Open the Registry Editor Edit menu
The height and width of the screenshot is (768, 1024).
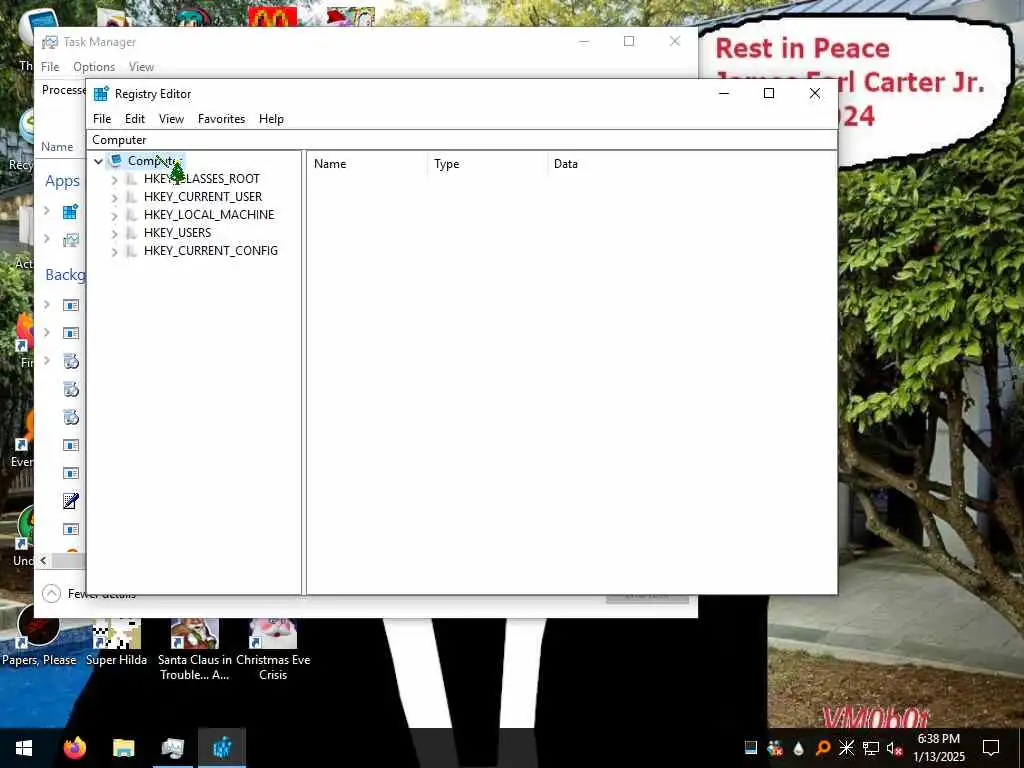135,119
